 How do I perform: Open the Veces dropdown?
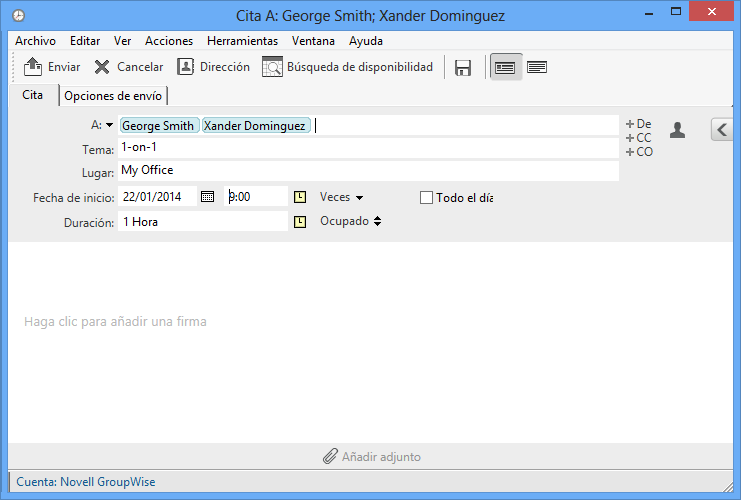click(341, 197)
